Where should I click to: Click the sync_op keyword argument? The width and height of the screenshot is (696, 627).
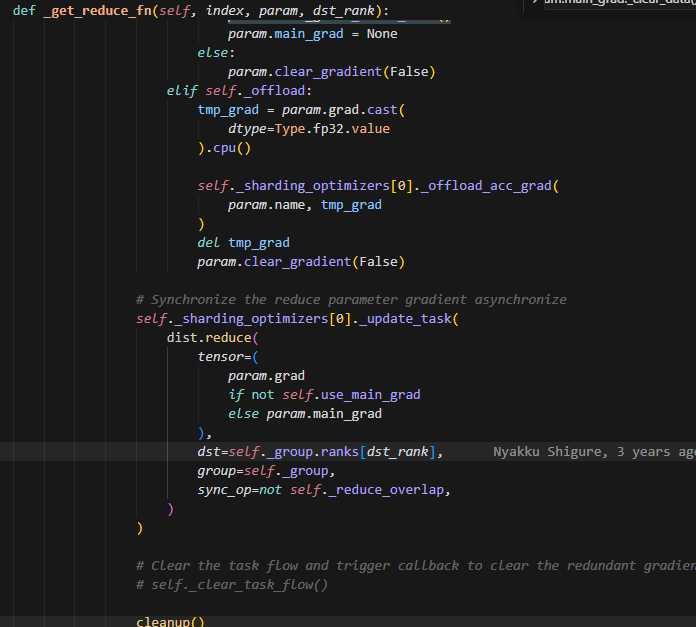click(224, 490)
